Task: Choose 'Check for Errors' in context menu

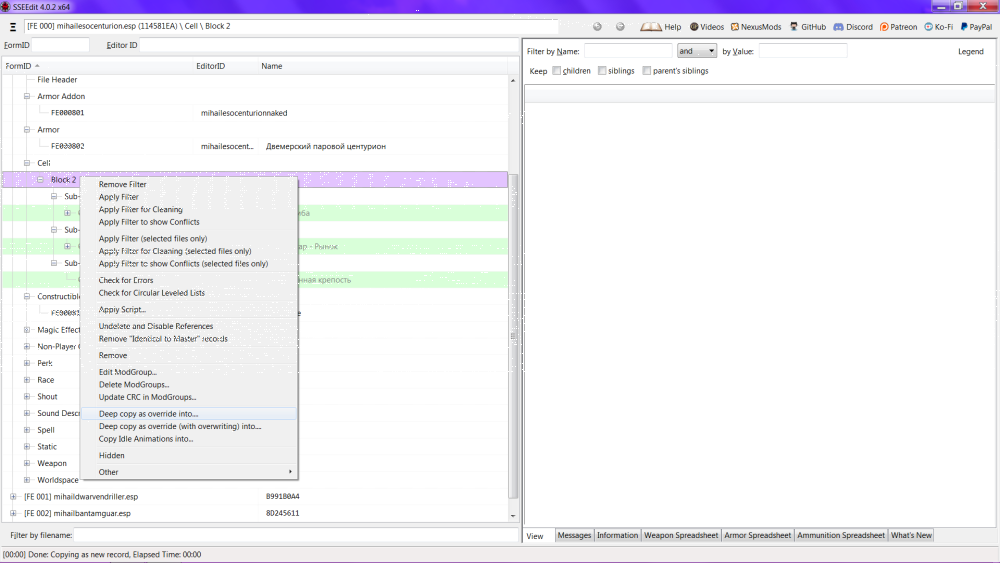Action: (x=126, y=280)
